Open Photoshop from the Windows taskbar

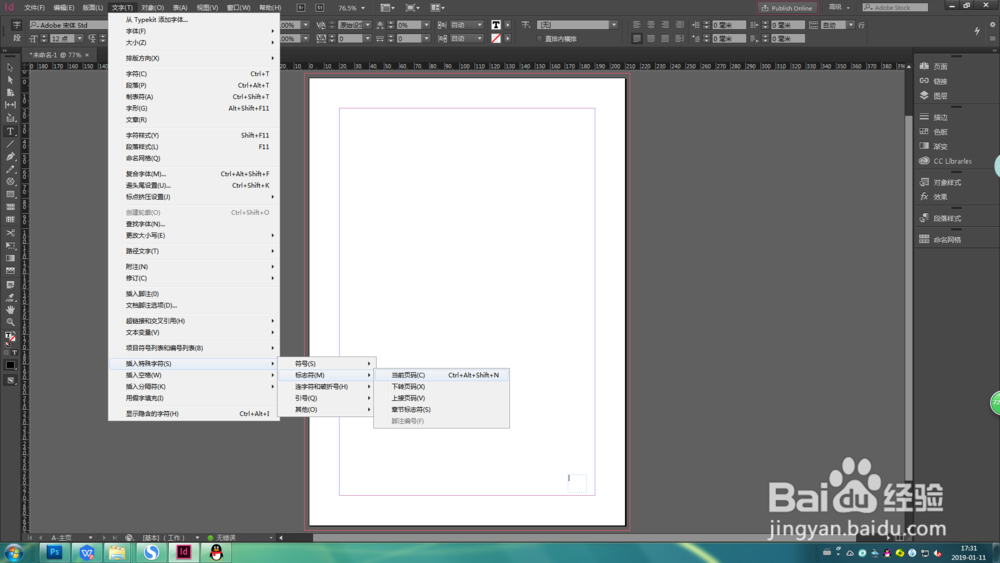[x=54, y=552]
